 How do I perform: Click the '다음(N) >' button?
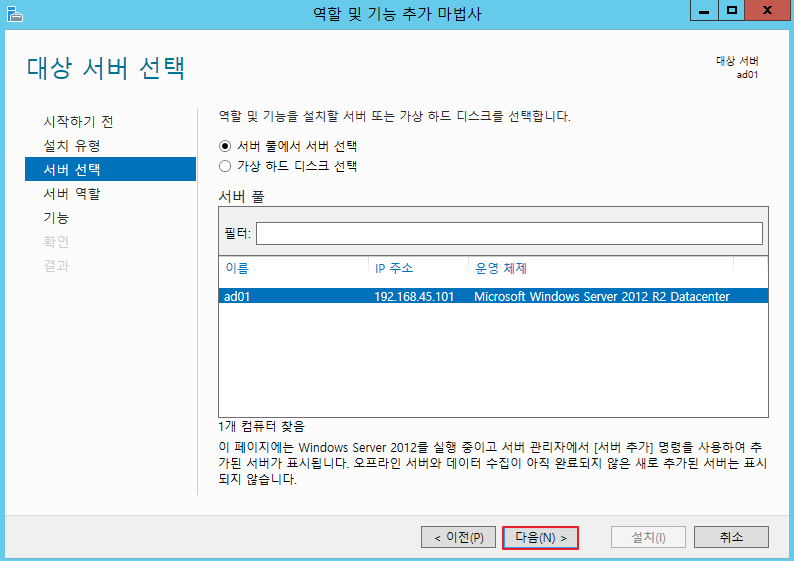(540, 537)
